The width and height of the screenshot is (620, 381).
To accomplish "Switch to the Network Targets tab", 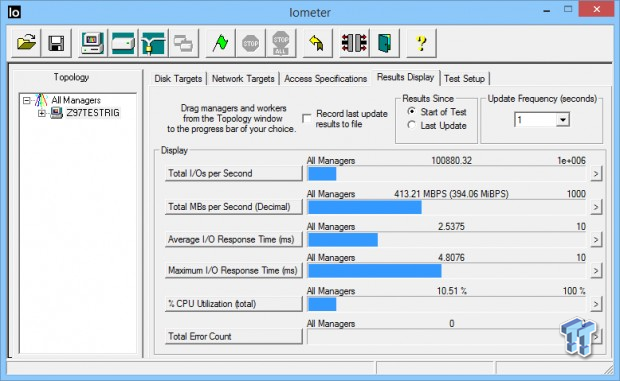I will click(243, 79).
